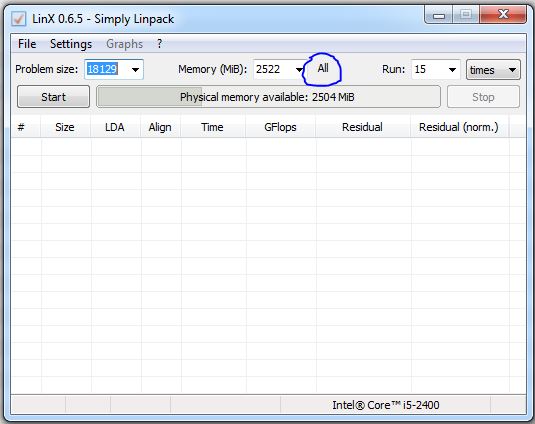Minimize the LinX window
The height and width of the screenshot is (424, 535).
click(439, 15)
